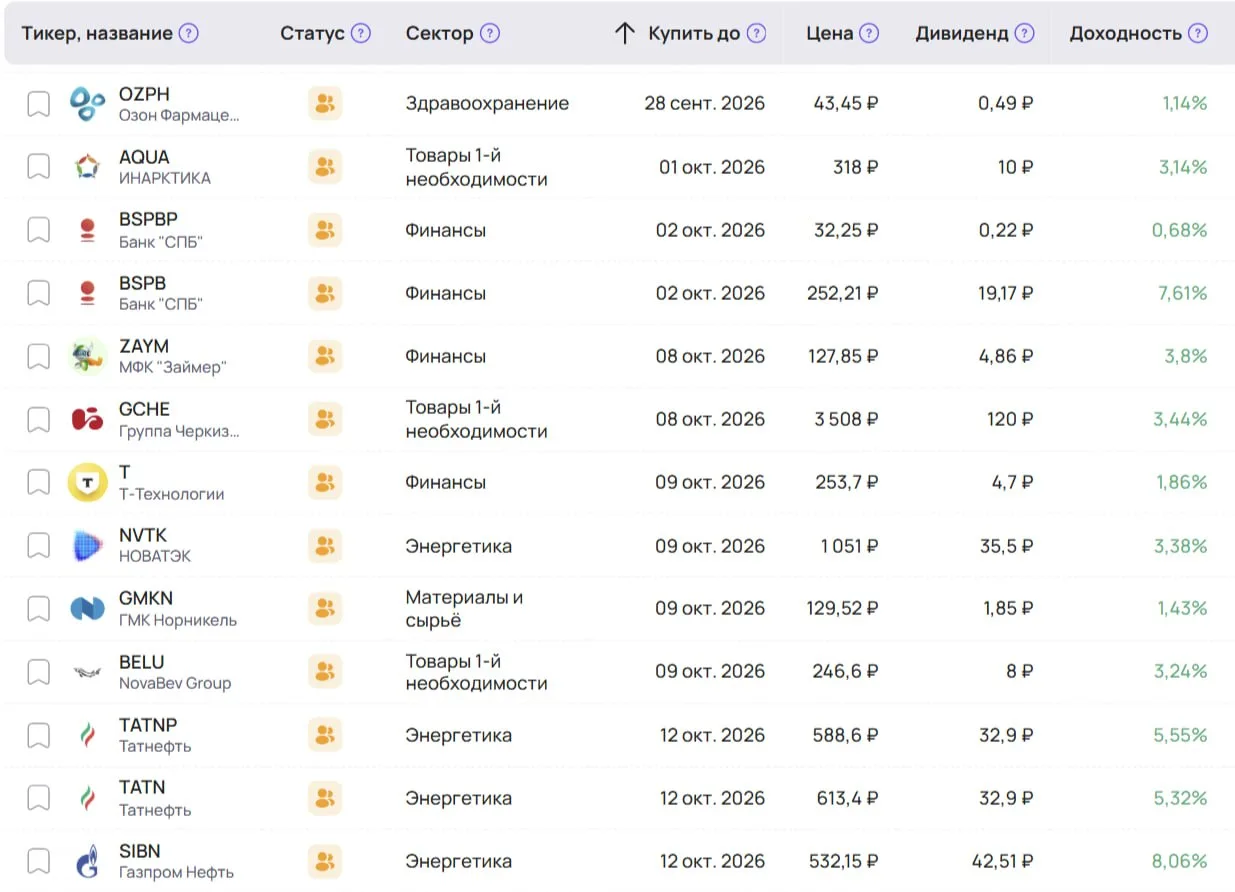This screenshot has height=892, width=1235.
Task: Click the status icon in SIBN row
Action: [x=324, y=862]
